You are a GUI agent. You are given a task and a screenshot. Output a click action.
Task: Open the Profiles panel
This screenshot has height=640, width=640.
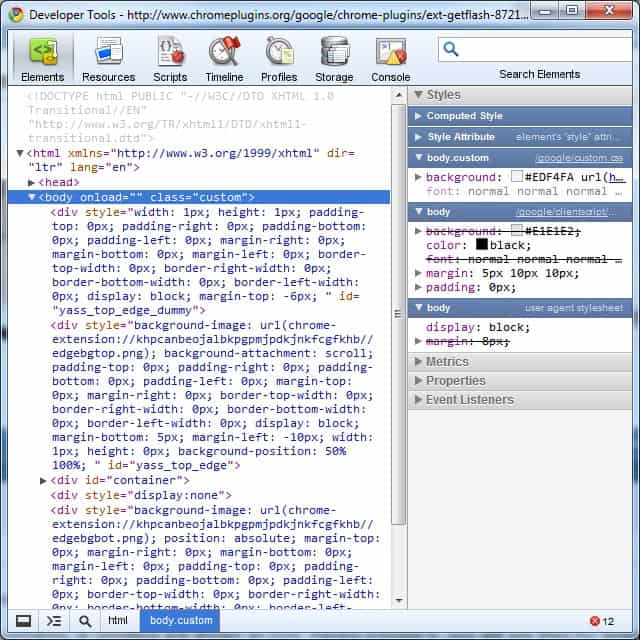pos(279,60)
